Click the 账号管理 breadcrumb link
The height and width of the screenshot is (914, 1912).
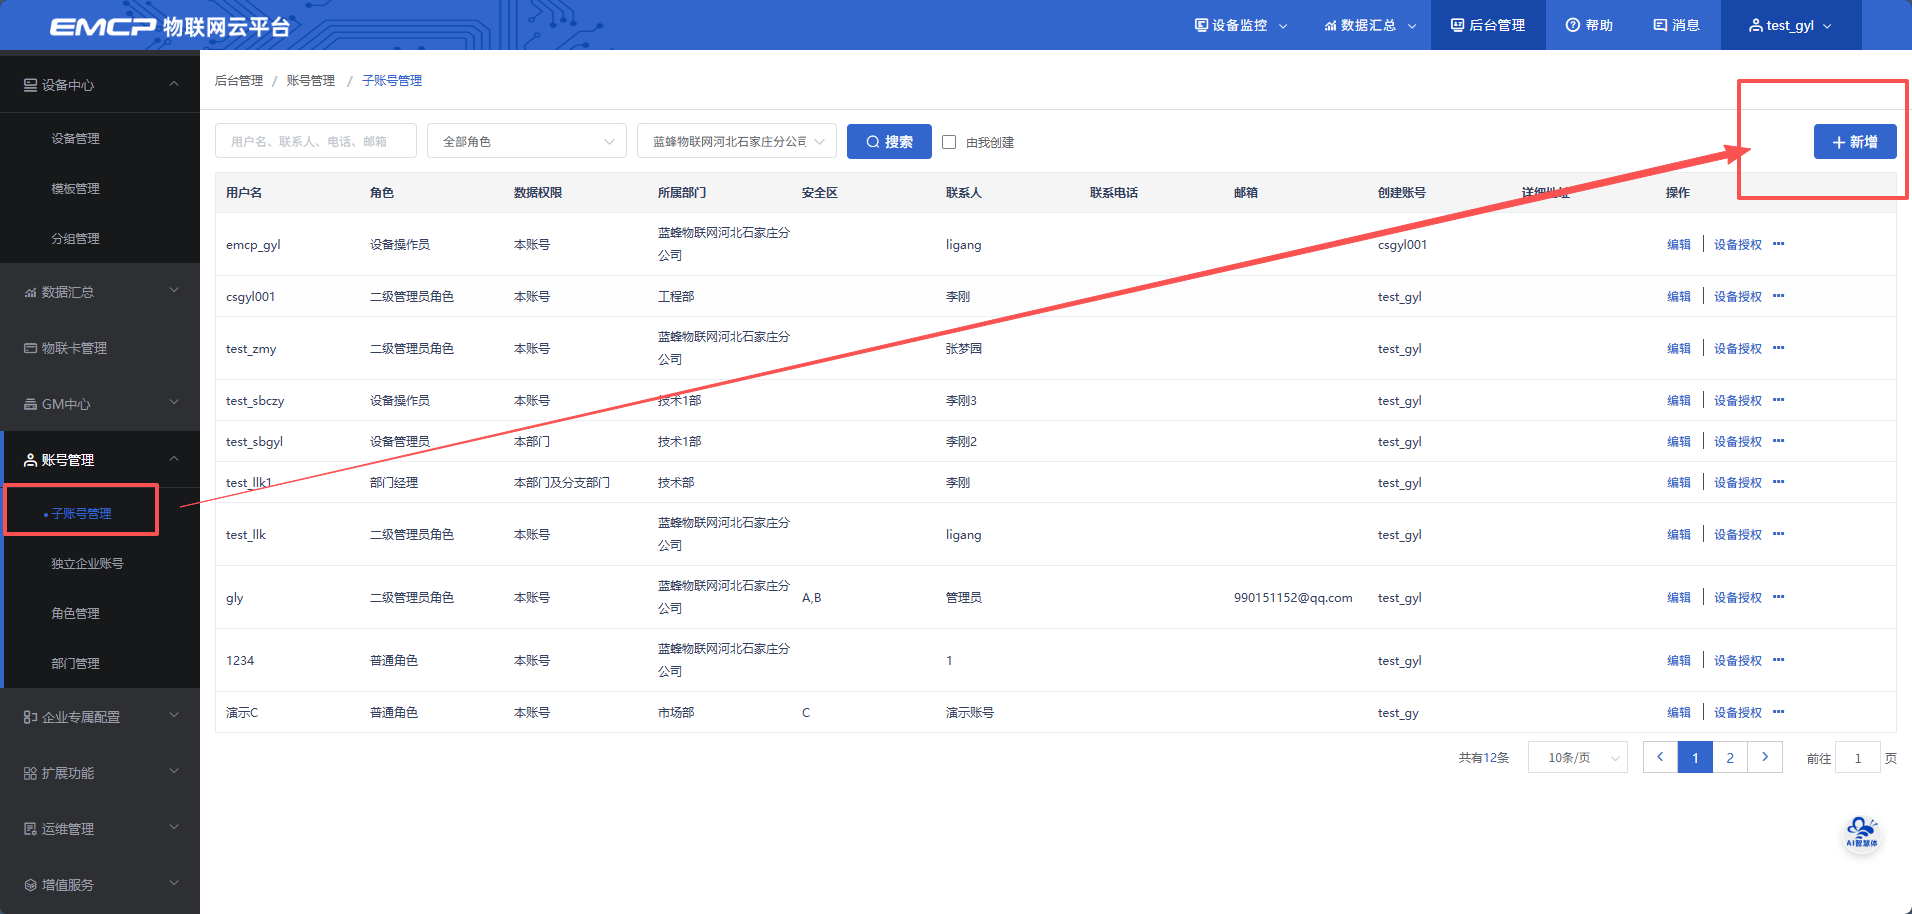point(311,80)
